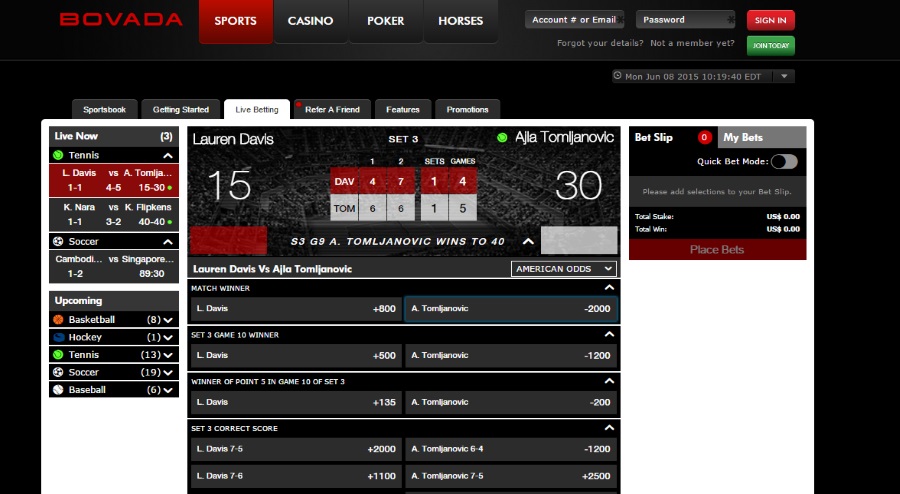Bet L. Davis +135 point 5 winner
The height and width of the screenshot is (494, 900).
click(x=296, y=402)
